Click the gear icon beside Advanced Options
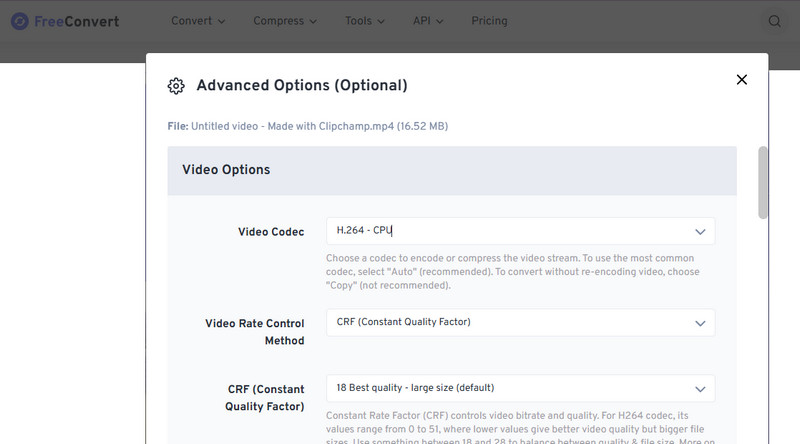The image size is (800, 444). (176, 86)
